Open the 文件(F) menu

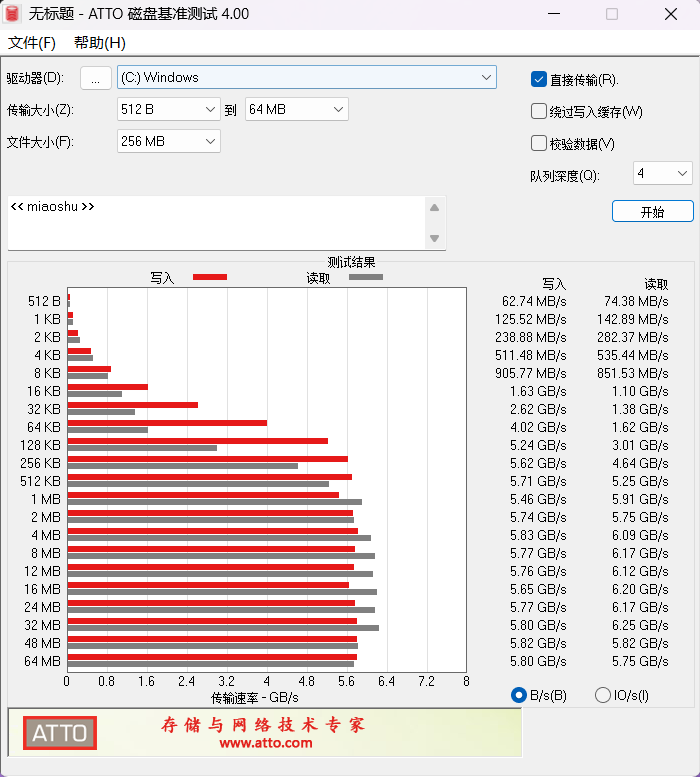tap(32, 43)
